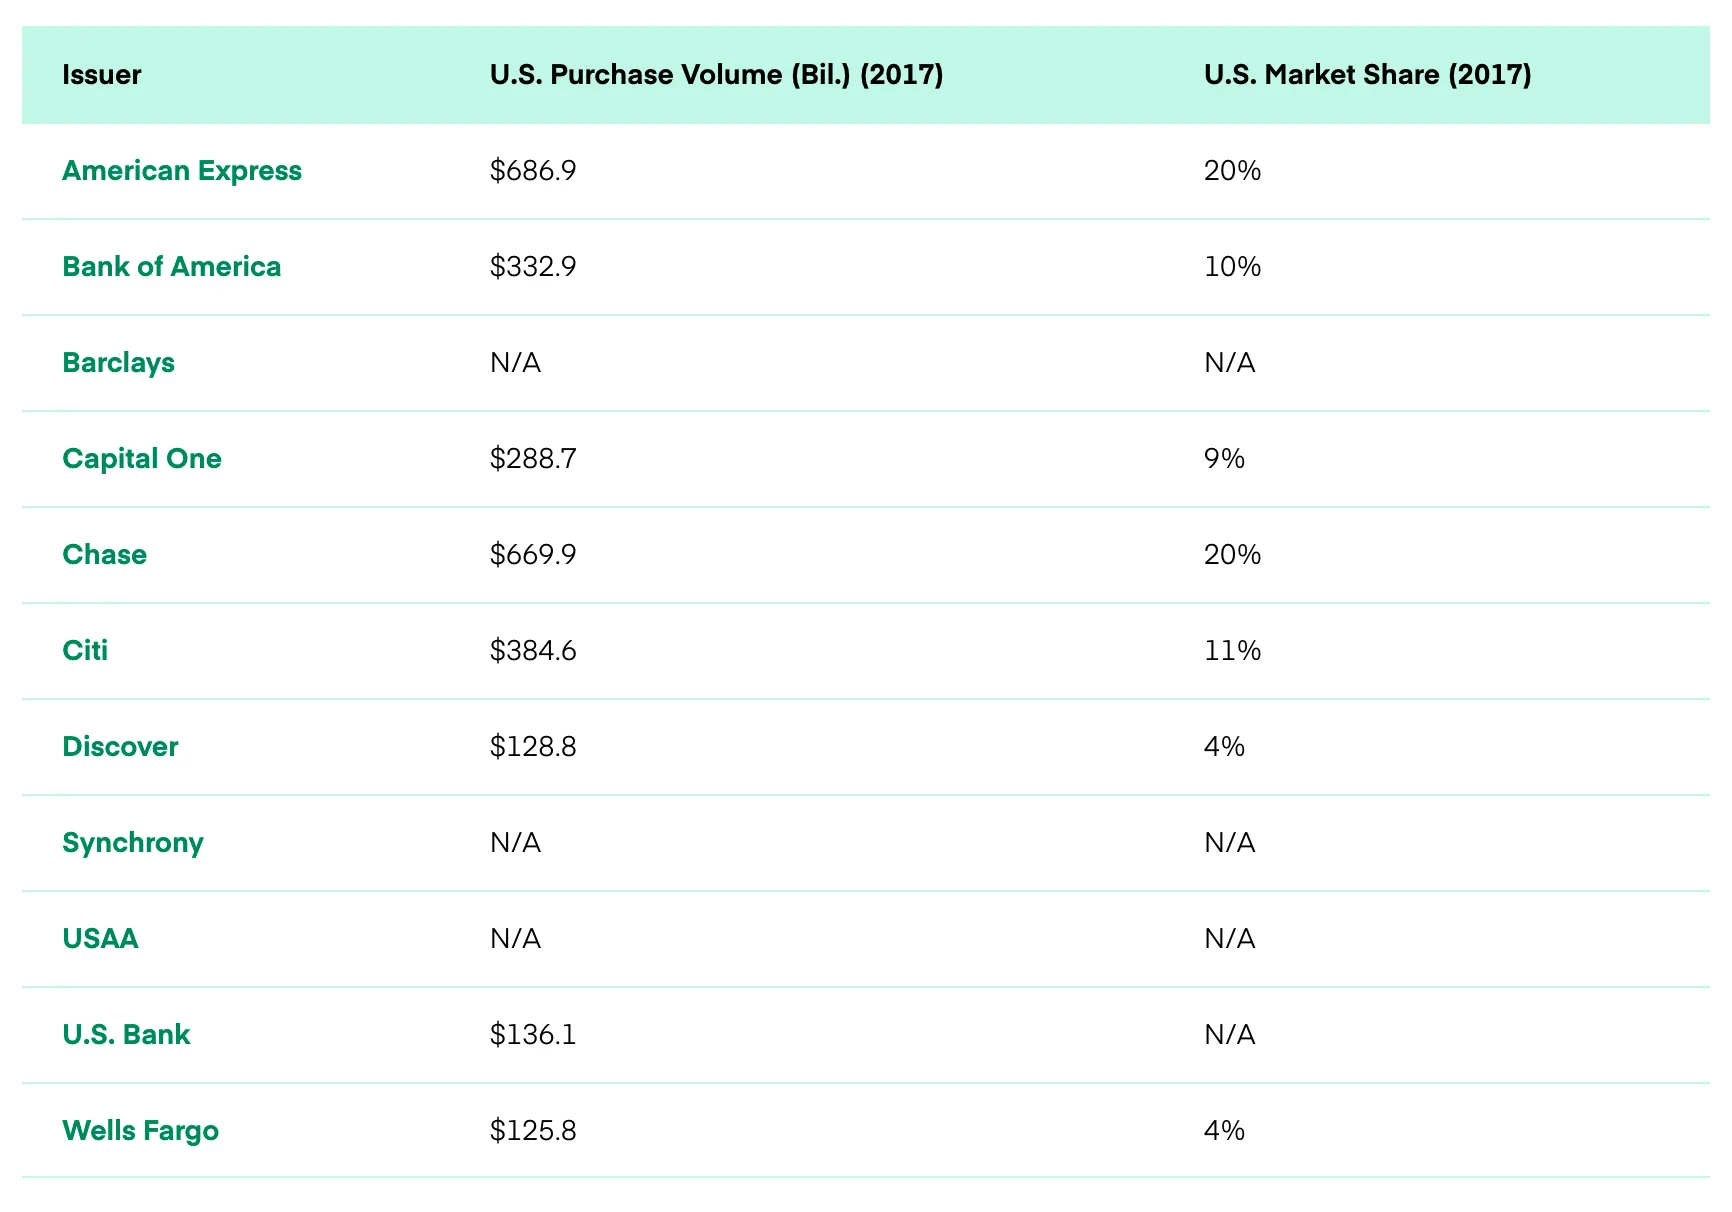Select the $686.9 purchase volume cell

(x=533, y=171)
